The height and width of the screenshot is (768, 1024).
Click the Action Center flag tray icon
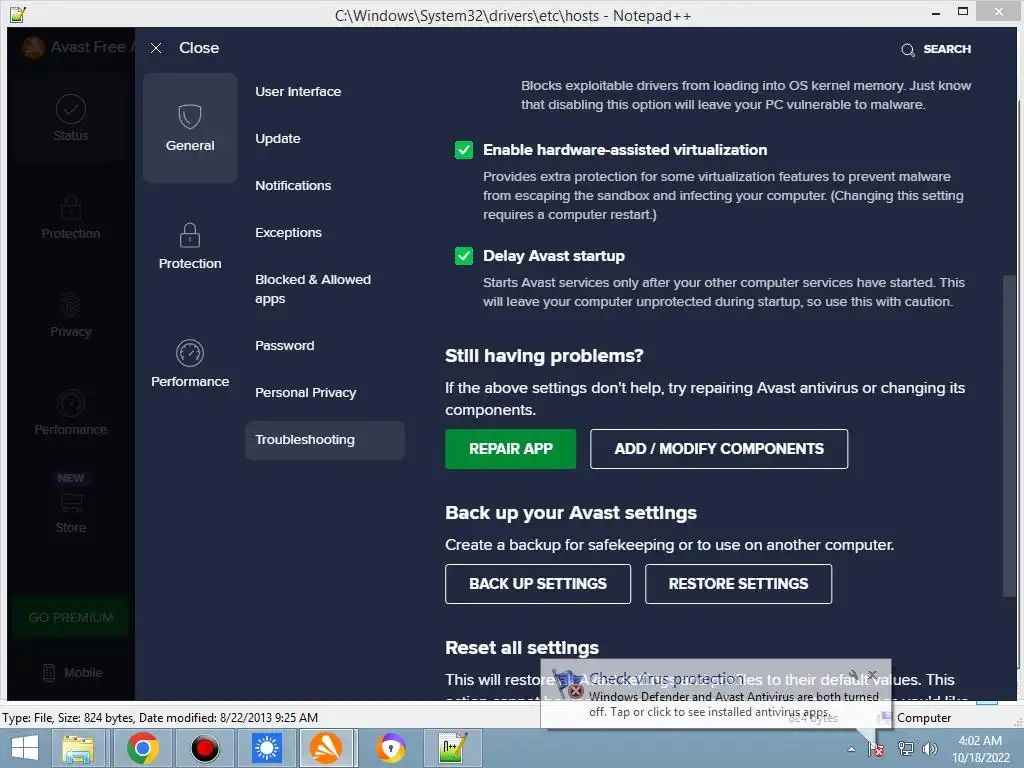875,749
